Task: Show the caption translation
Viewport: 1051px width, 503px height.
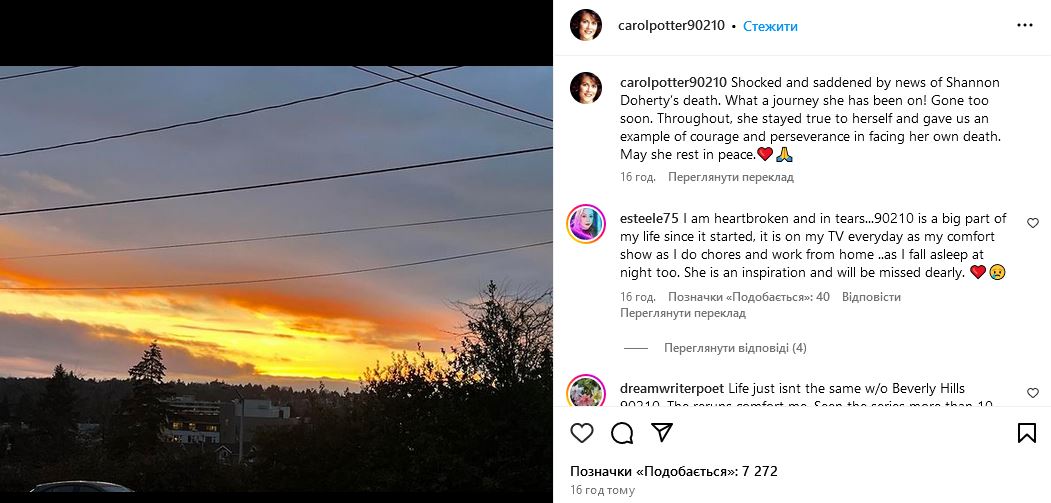Action: tap(731, 177)
